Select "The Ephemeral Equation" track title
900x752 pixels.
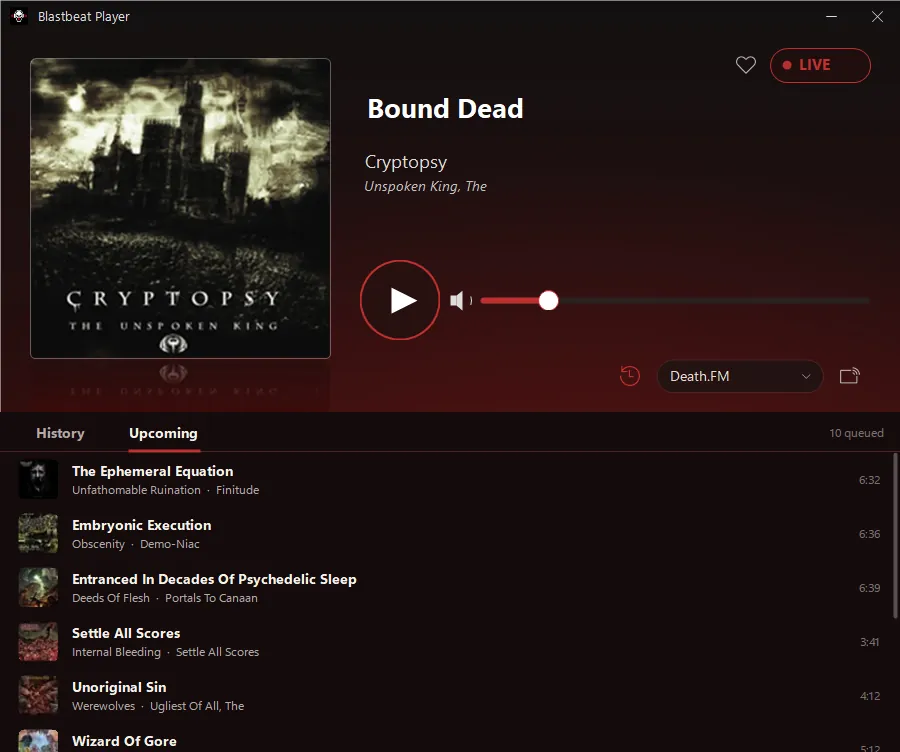coord(153,471)
